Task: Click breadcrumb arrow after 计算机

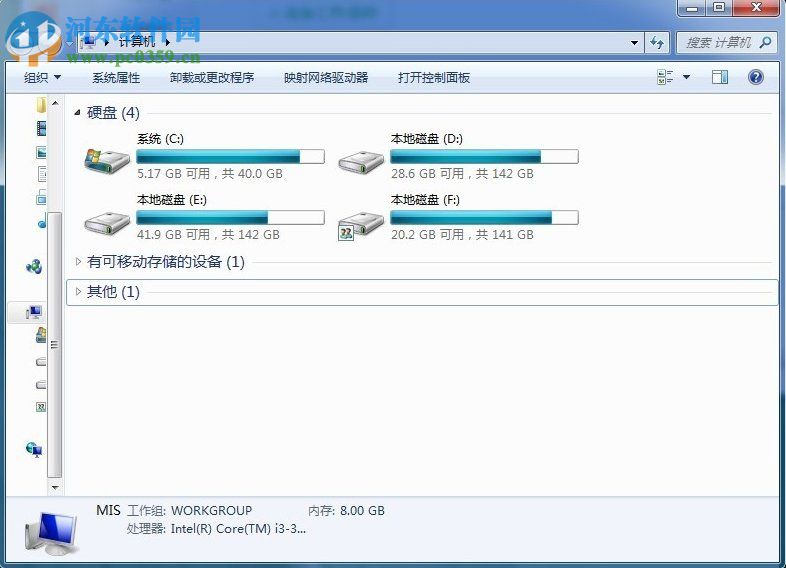Action: tap(167, 42)
